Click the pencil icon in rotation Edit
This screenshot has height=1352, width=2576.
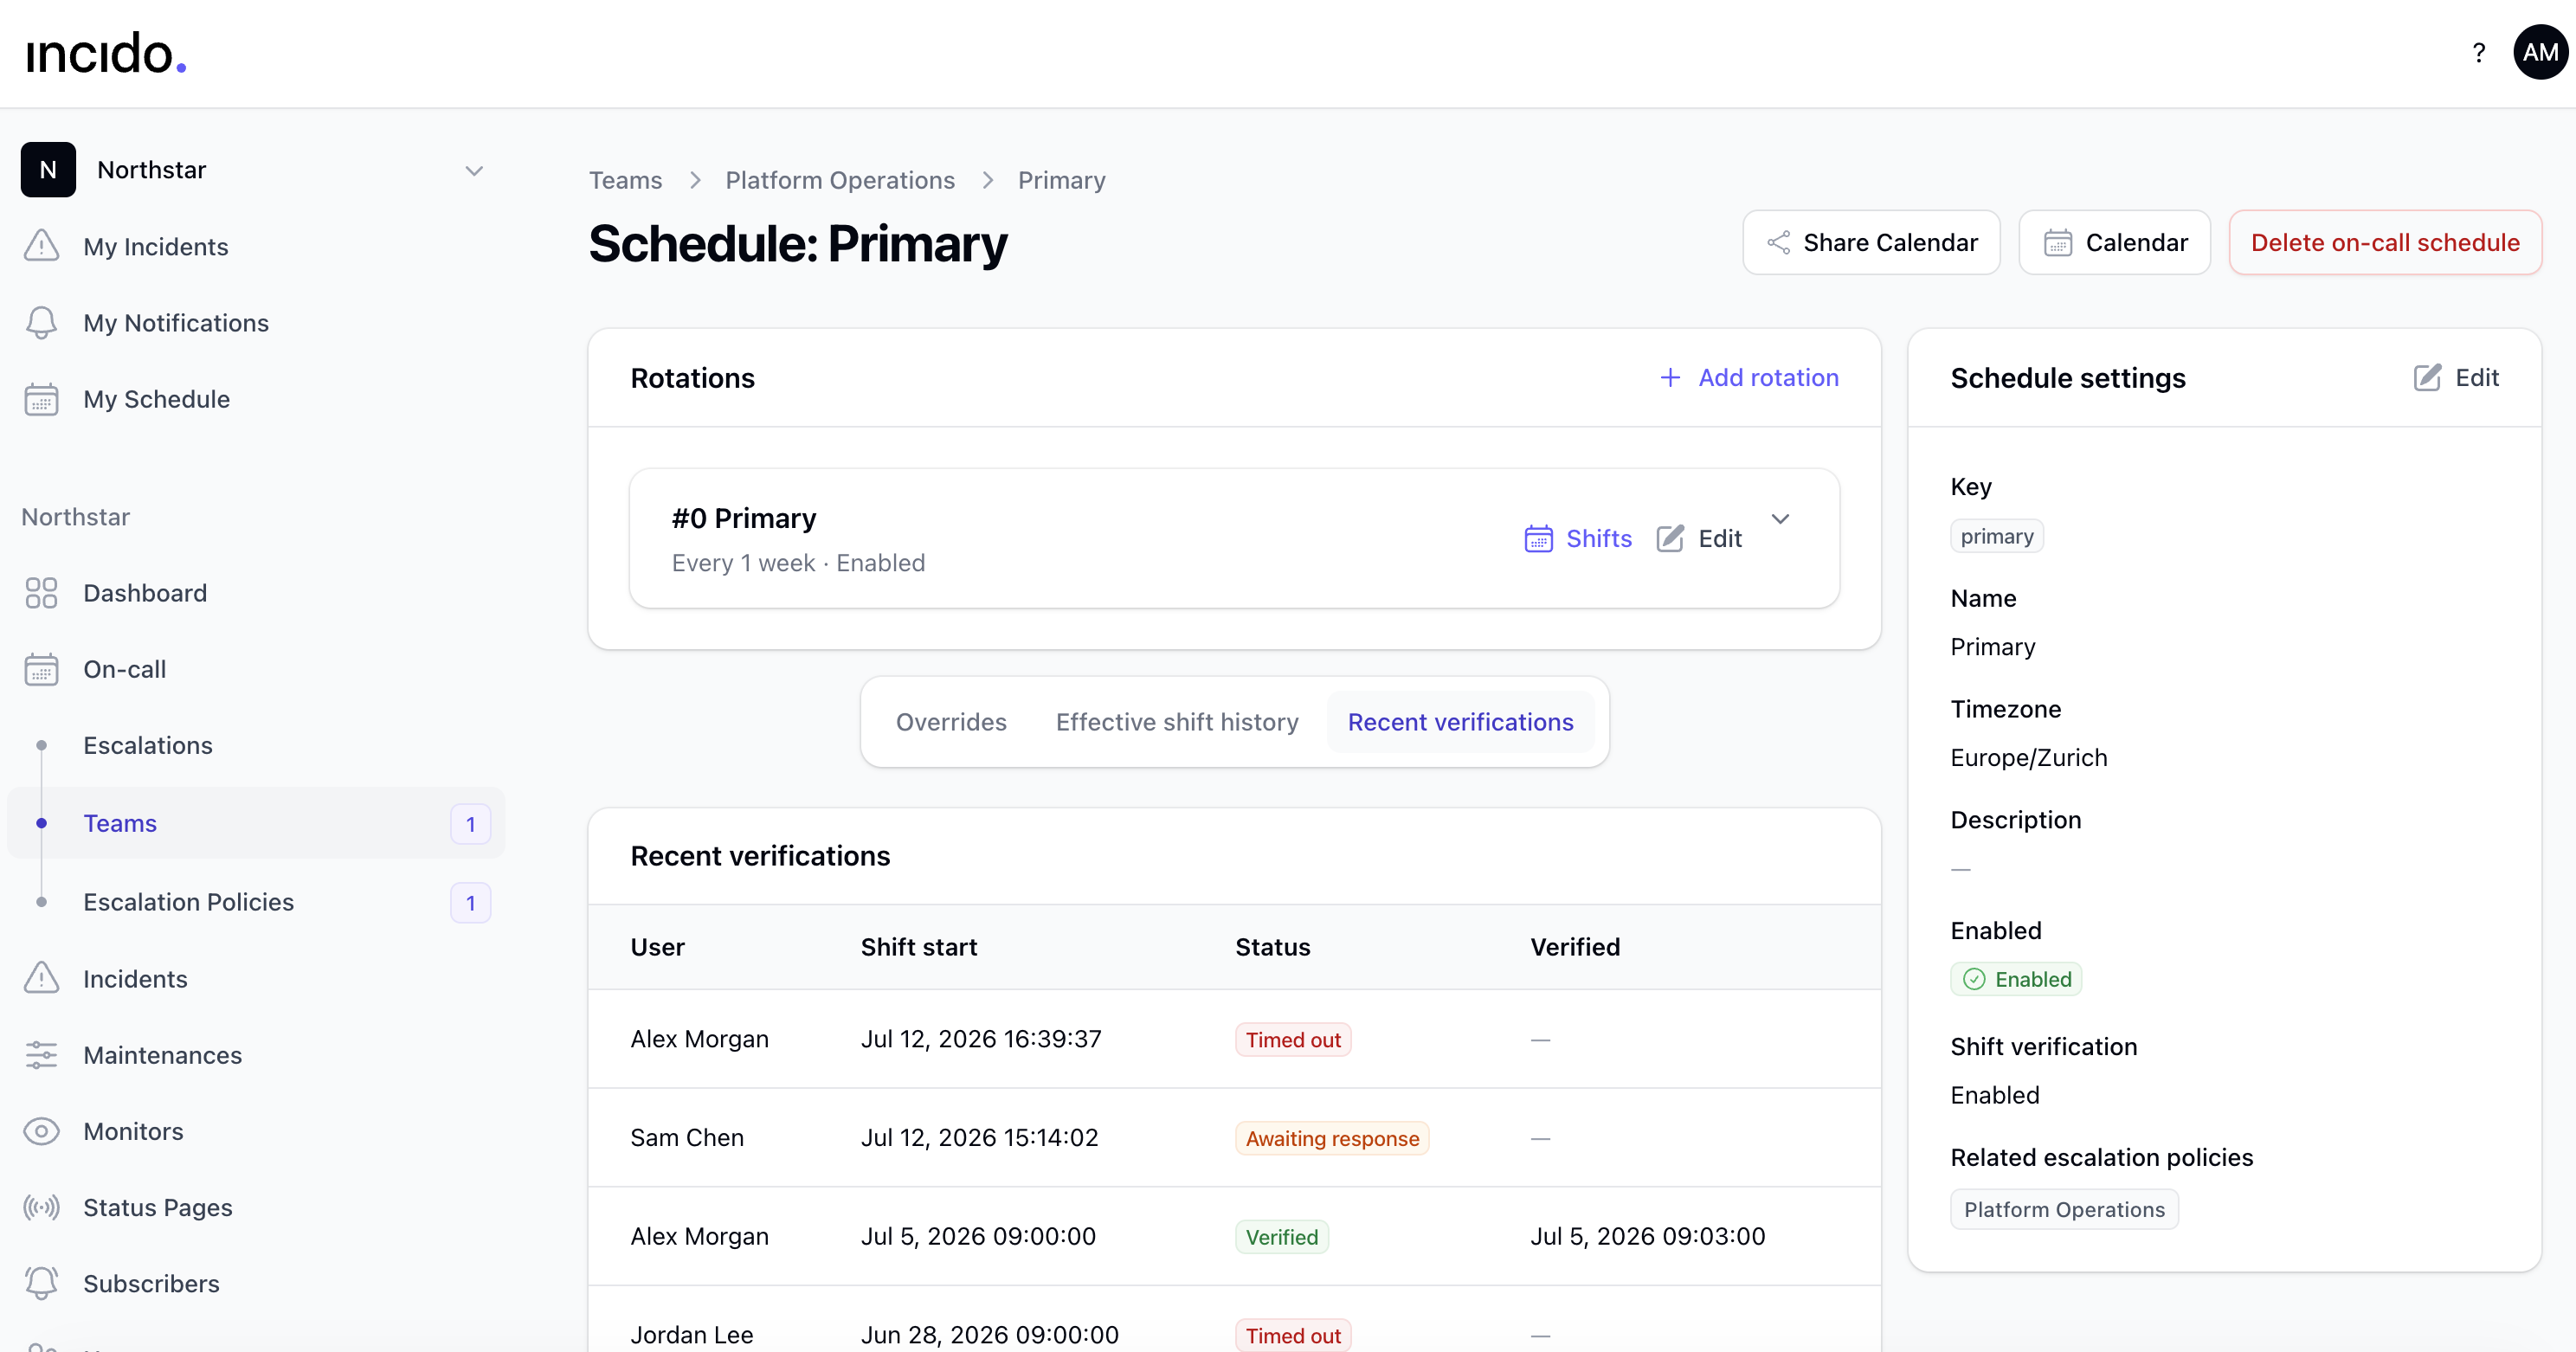point(1671,538)
